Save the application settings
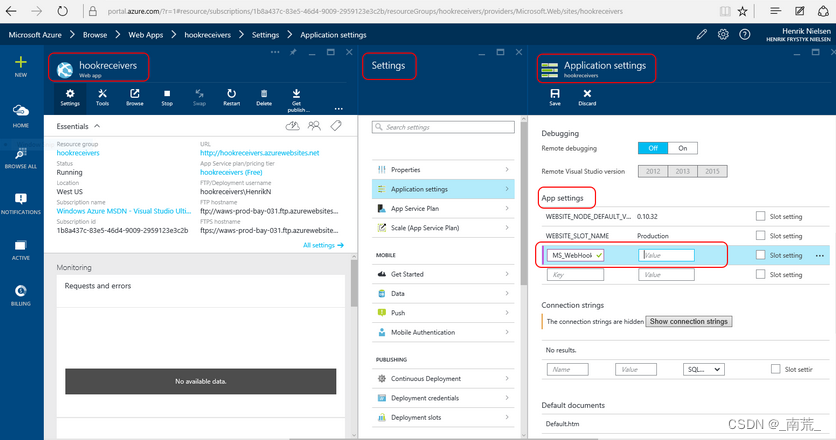836x440 pixels. 555,98
